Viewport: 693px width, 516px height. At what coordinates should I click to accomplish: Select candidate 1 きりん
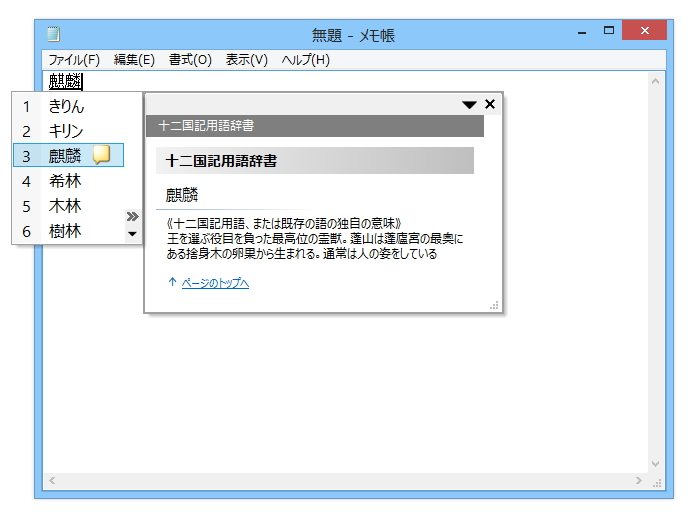point(69,106)
